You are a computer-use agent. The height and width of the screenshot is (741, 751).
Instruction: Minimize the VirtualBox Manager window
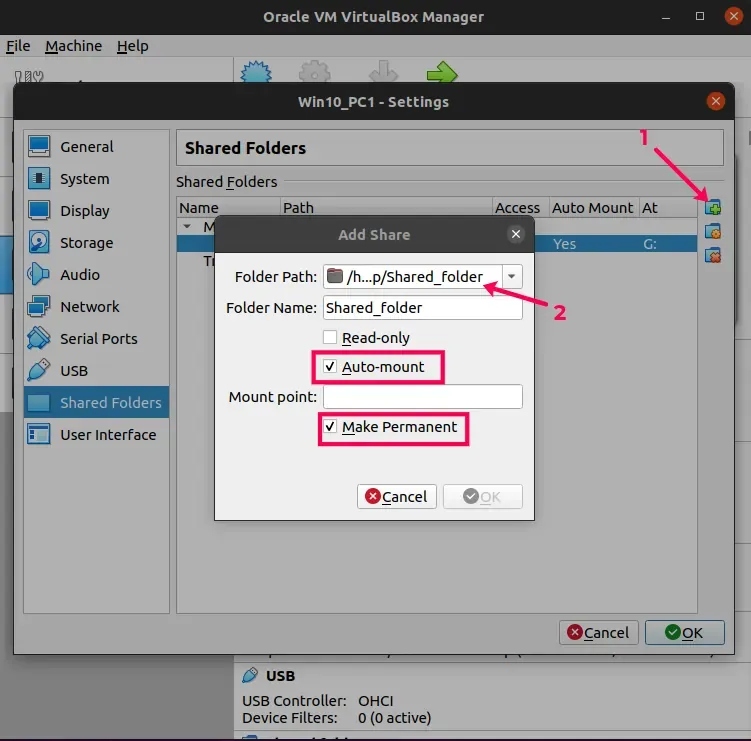[666, 17]
